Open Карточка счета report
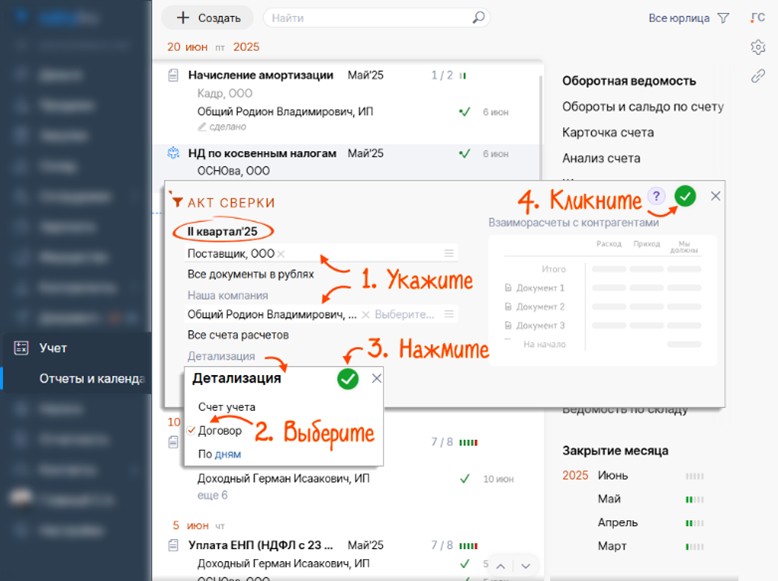This screenshot has height=581, width=778. [607, 132]
